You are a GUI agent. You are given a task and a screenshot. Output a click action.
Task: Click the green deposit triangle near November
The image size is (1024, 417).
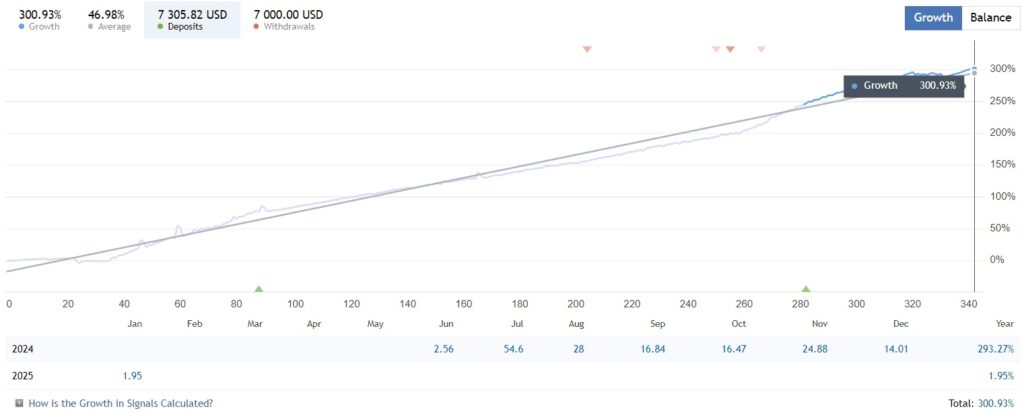pyautogui.click(x=806, y=288)
